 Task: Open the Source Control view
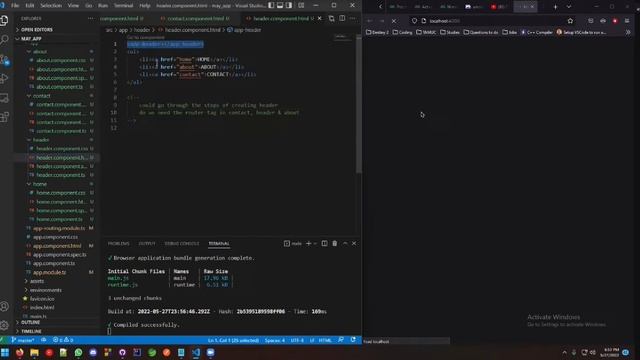point(4,60)
